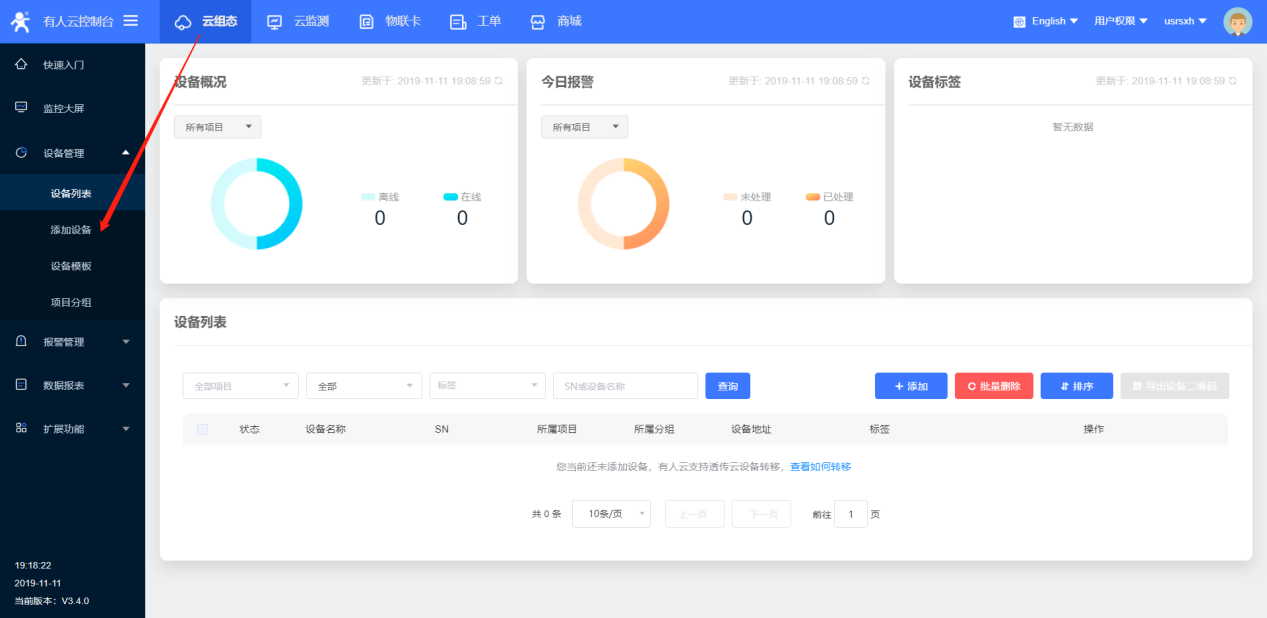Select 添加设备 in the sidebar
This screenshot has height=618, width=1267.
71,230
